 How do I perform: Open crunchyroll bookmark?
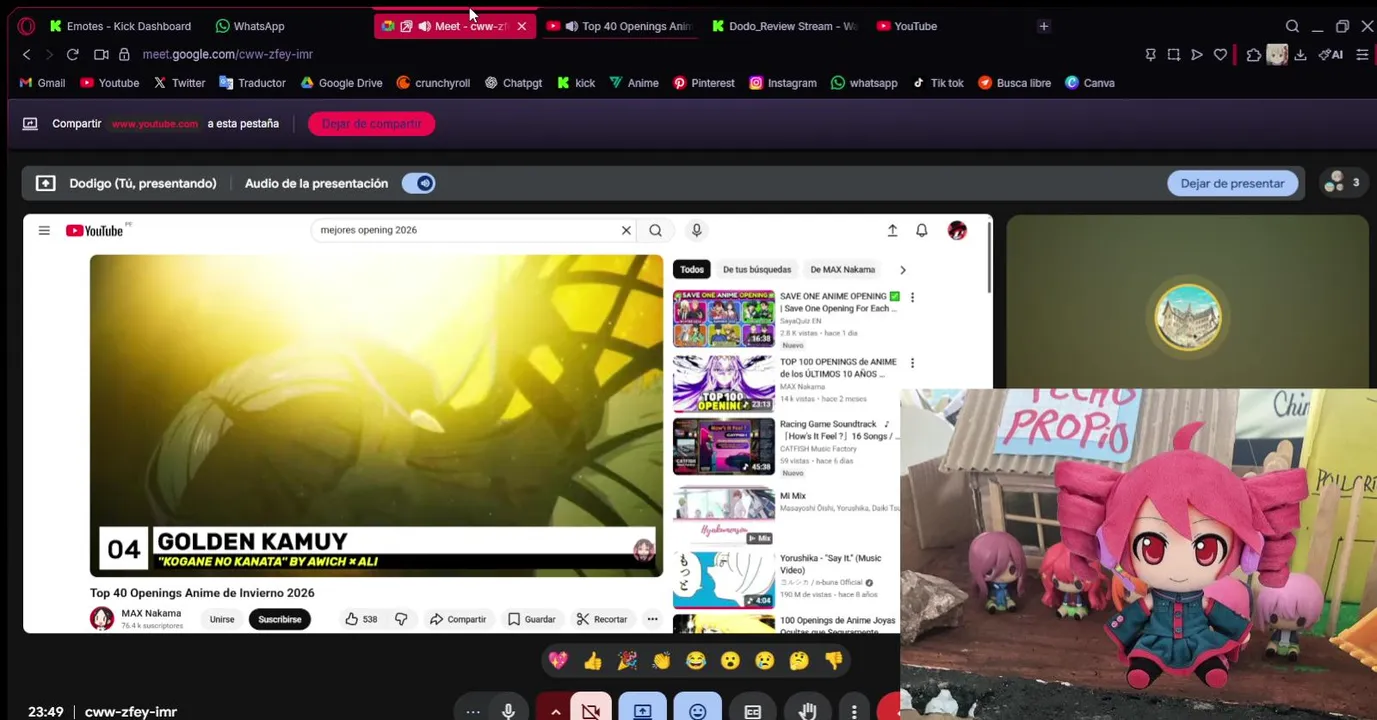[x=433, y=83]
